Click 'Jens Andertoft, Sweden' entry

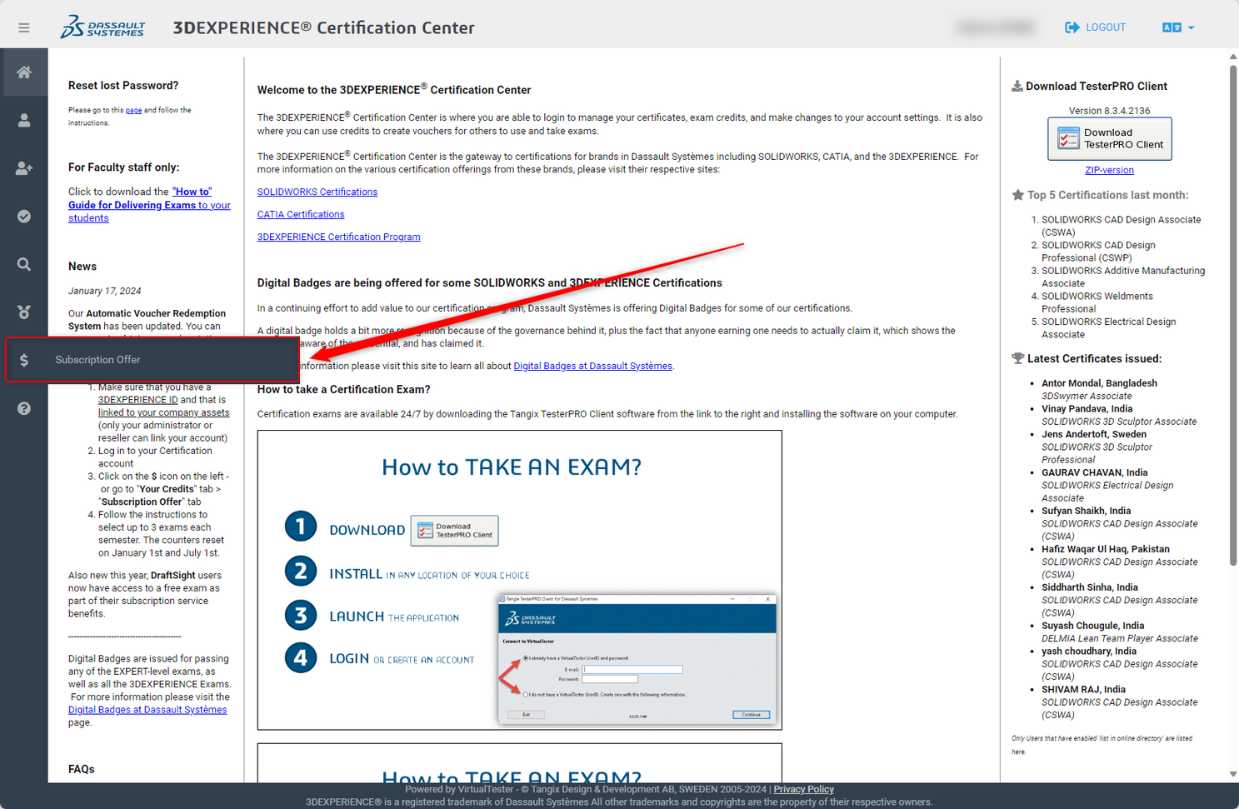click(1094, 434)
